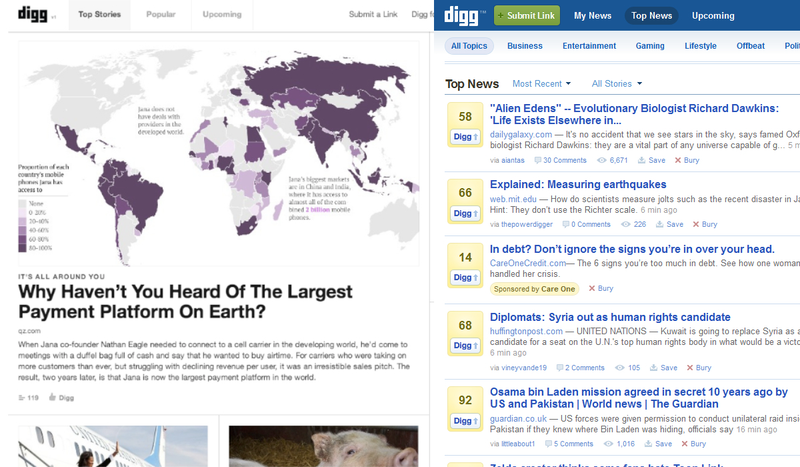The height and width of the screenshot is (467, 800).
Task: Select Top News tab in blue header
Action: tap(652, 16)
